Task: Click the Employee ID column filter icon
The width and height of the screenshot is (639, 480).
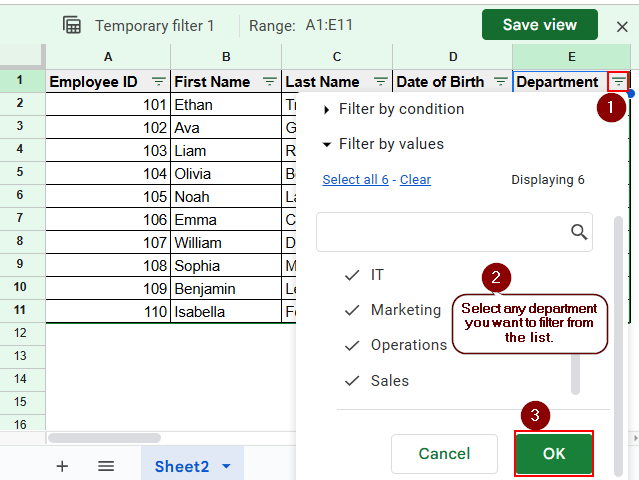Action: pos(158,82)
